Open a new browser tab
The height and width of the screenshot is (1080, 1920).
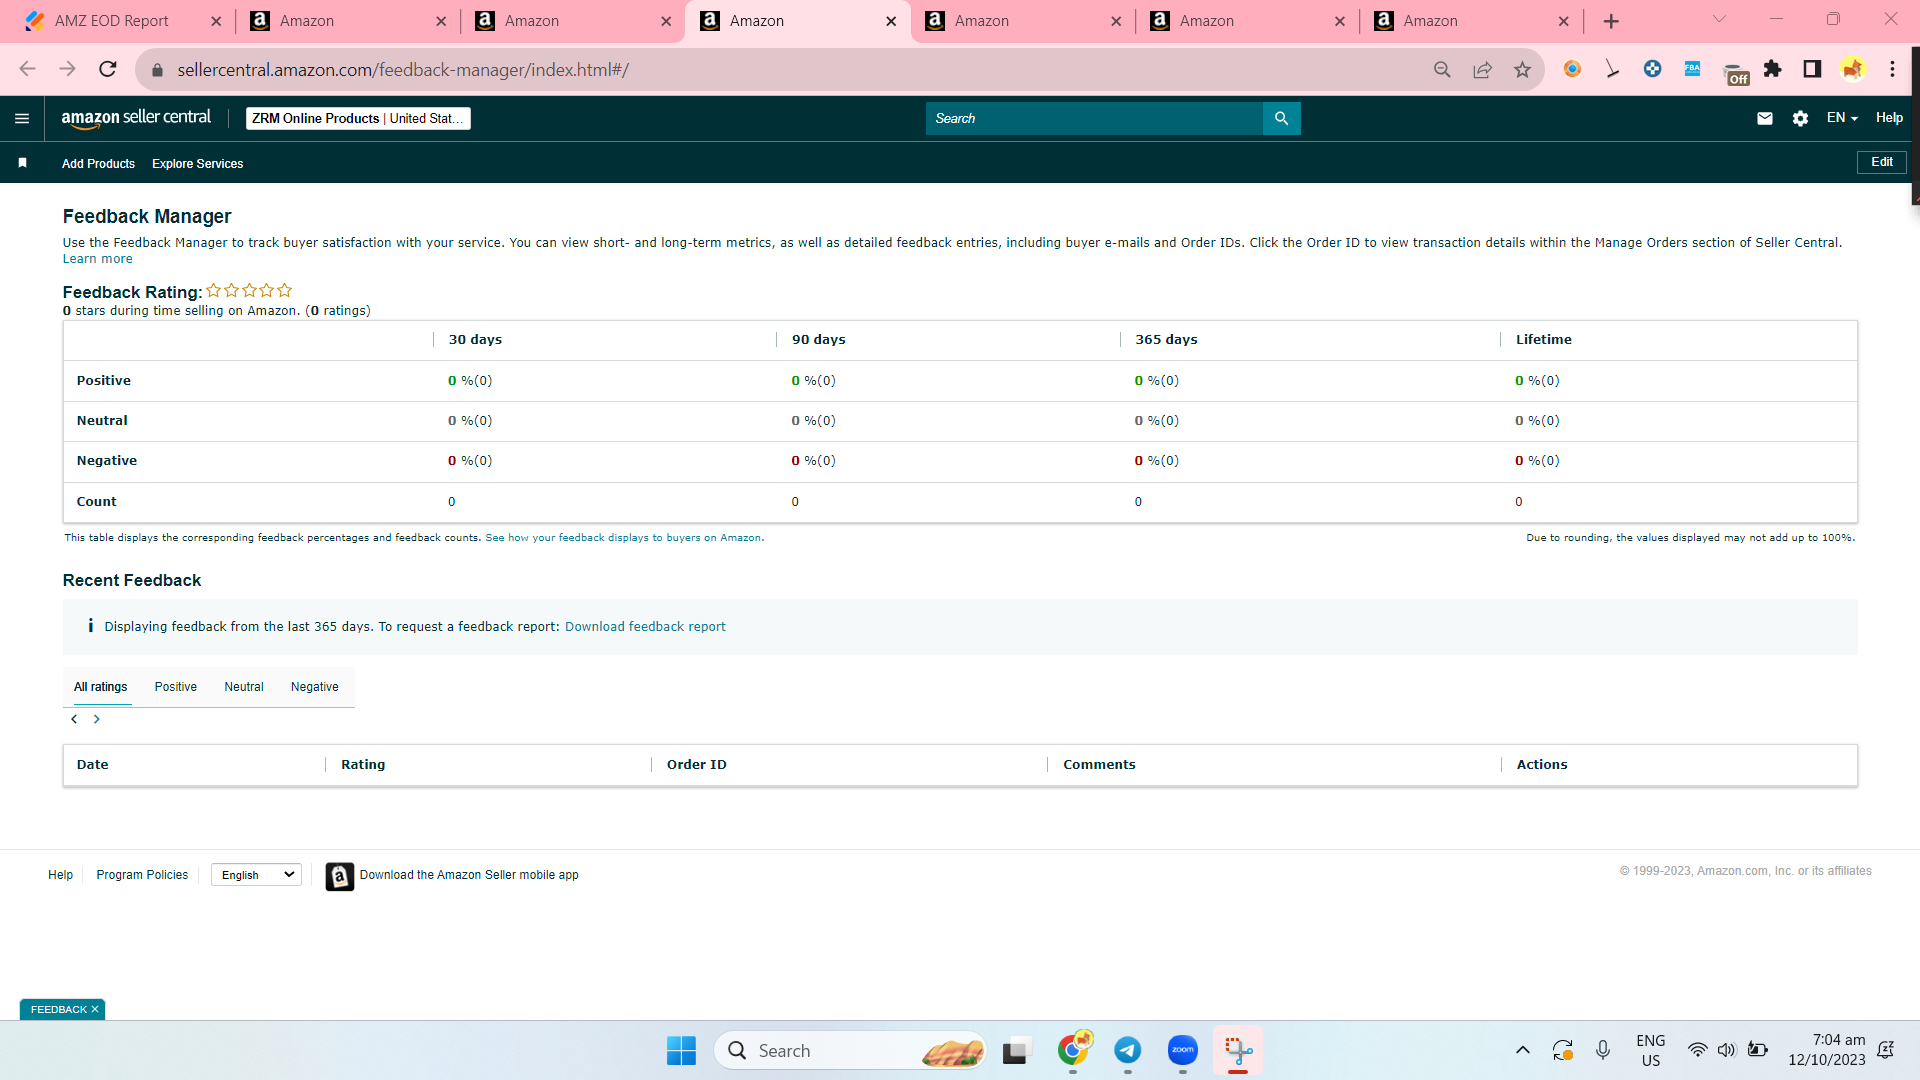(x=1611, y=21)
